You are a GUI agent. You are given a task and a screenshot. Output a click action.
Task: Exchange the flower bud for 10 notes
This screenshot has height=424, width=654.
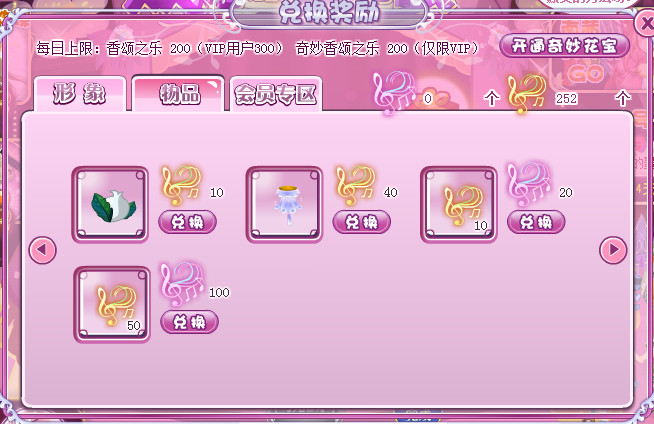click(188, 222)
